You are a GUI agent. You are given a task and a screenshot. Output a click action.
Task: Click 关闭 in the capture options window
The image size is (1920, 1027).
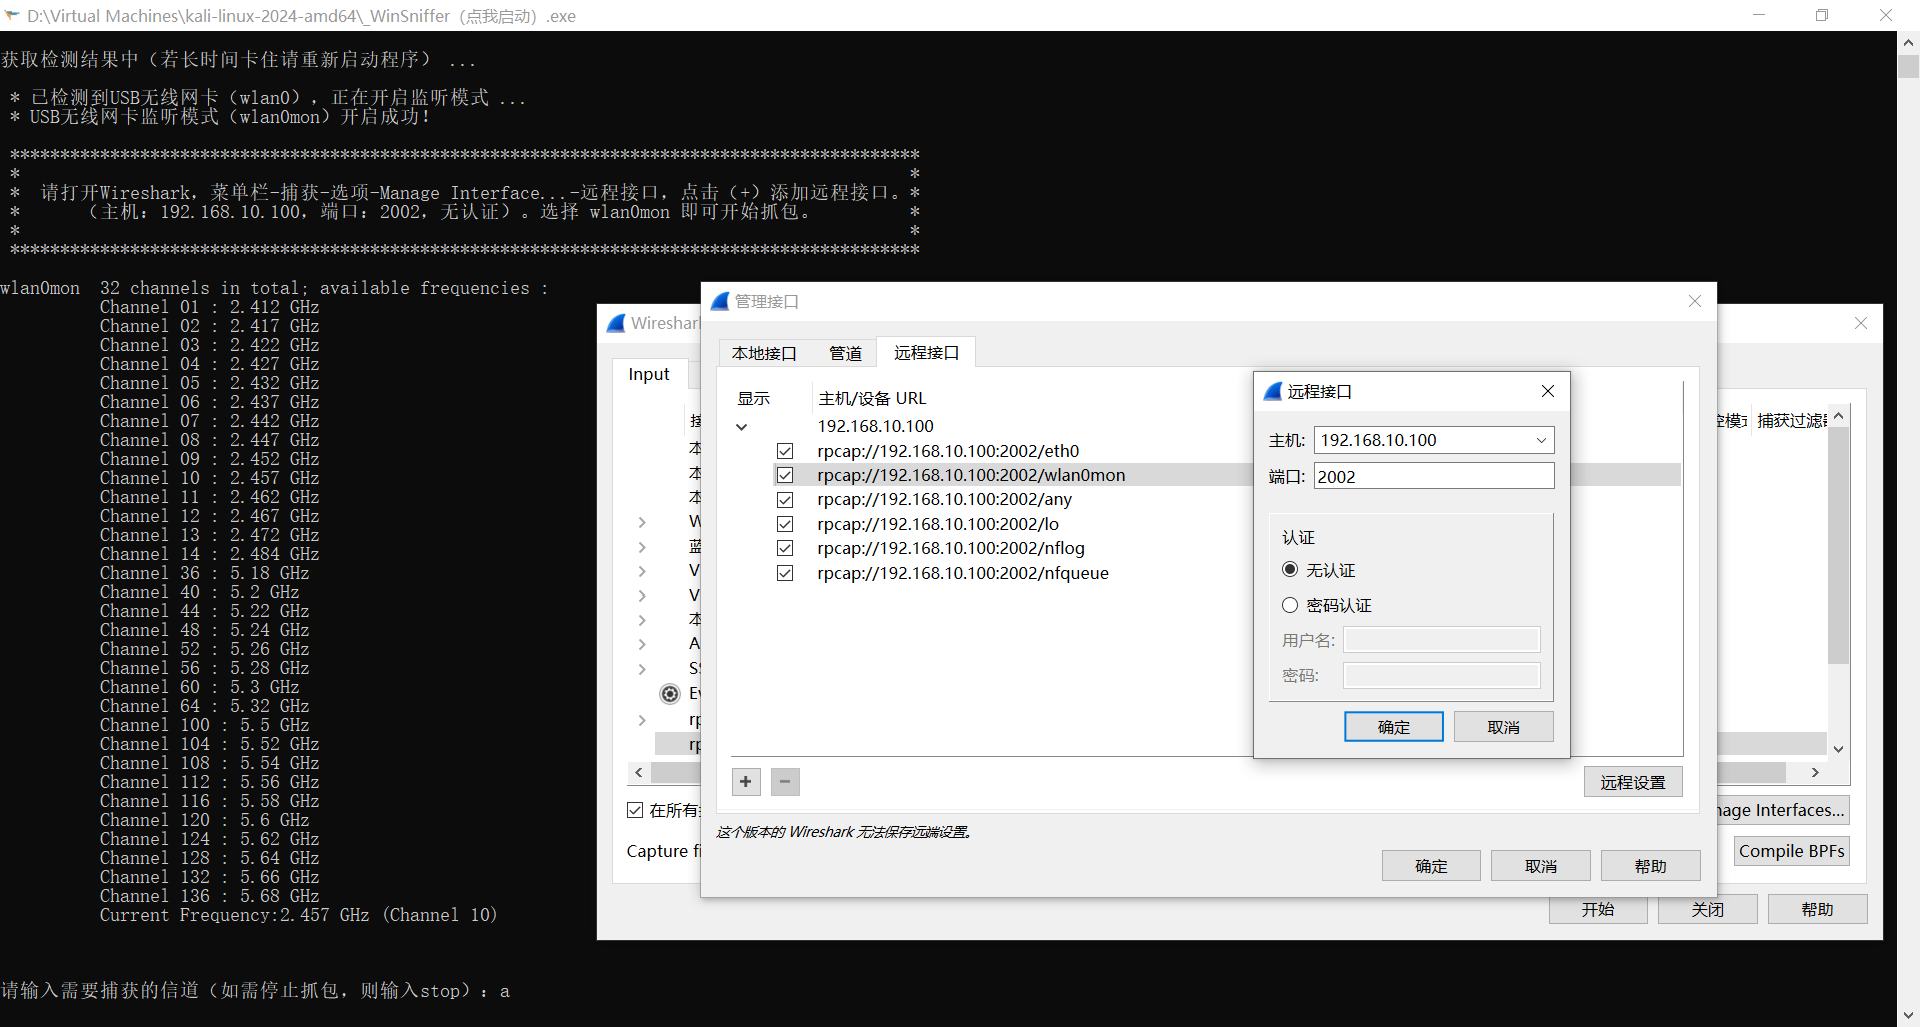(1708, 909)
